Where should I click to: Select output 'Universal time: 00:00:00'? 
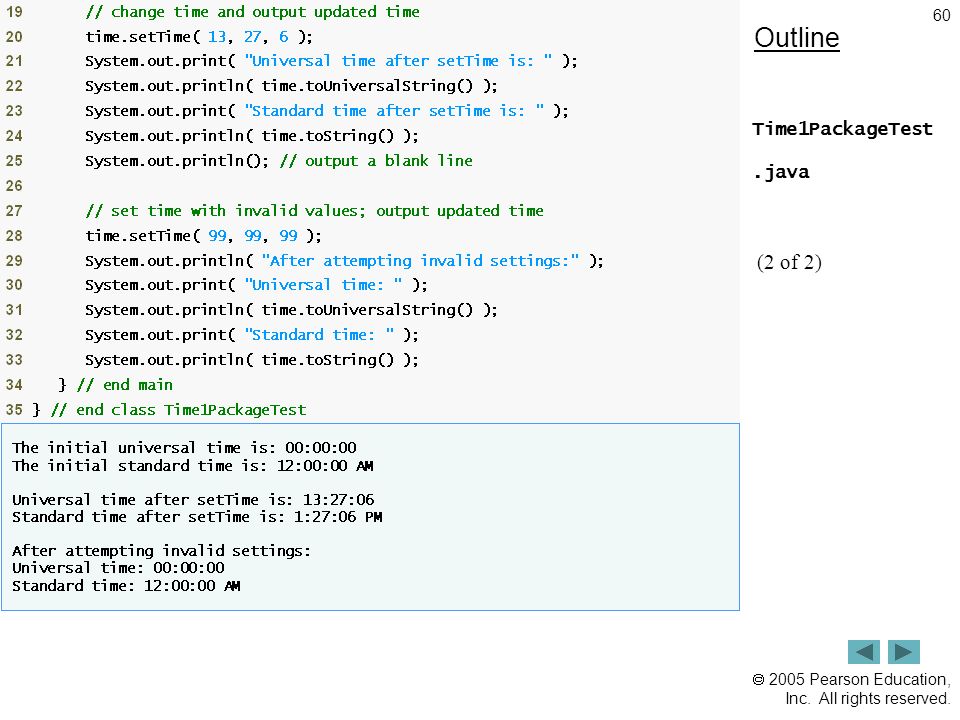click(118, 568)
